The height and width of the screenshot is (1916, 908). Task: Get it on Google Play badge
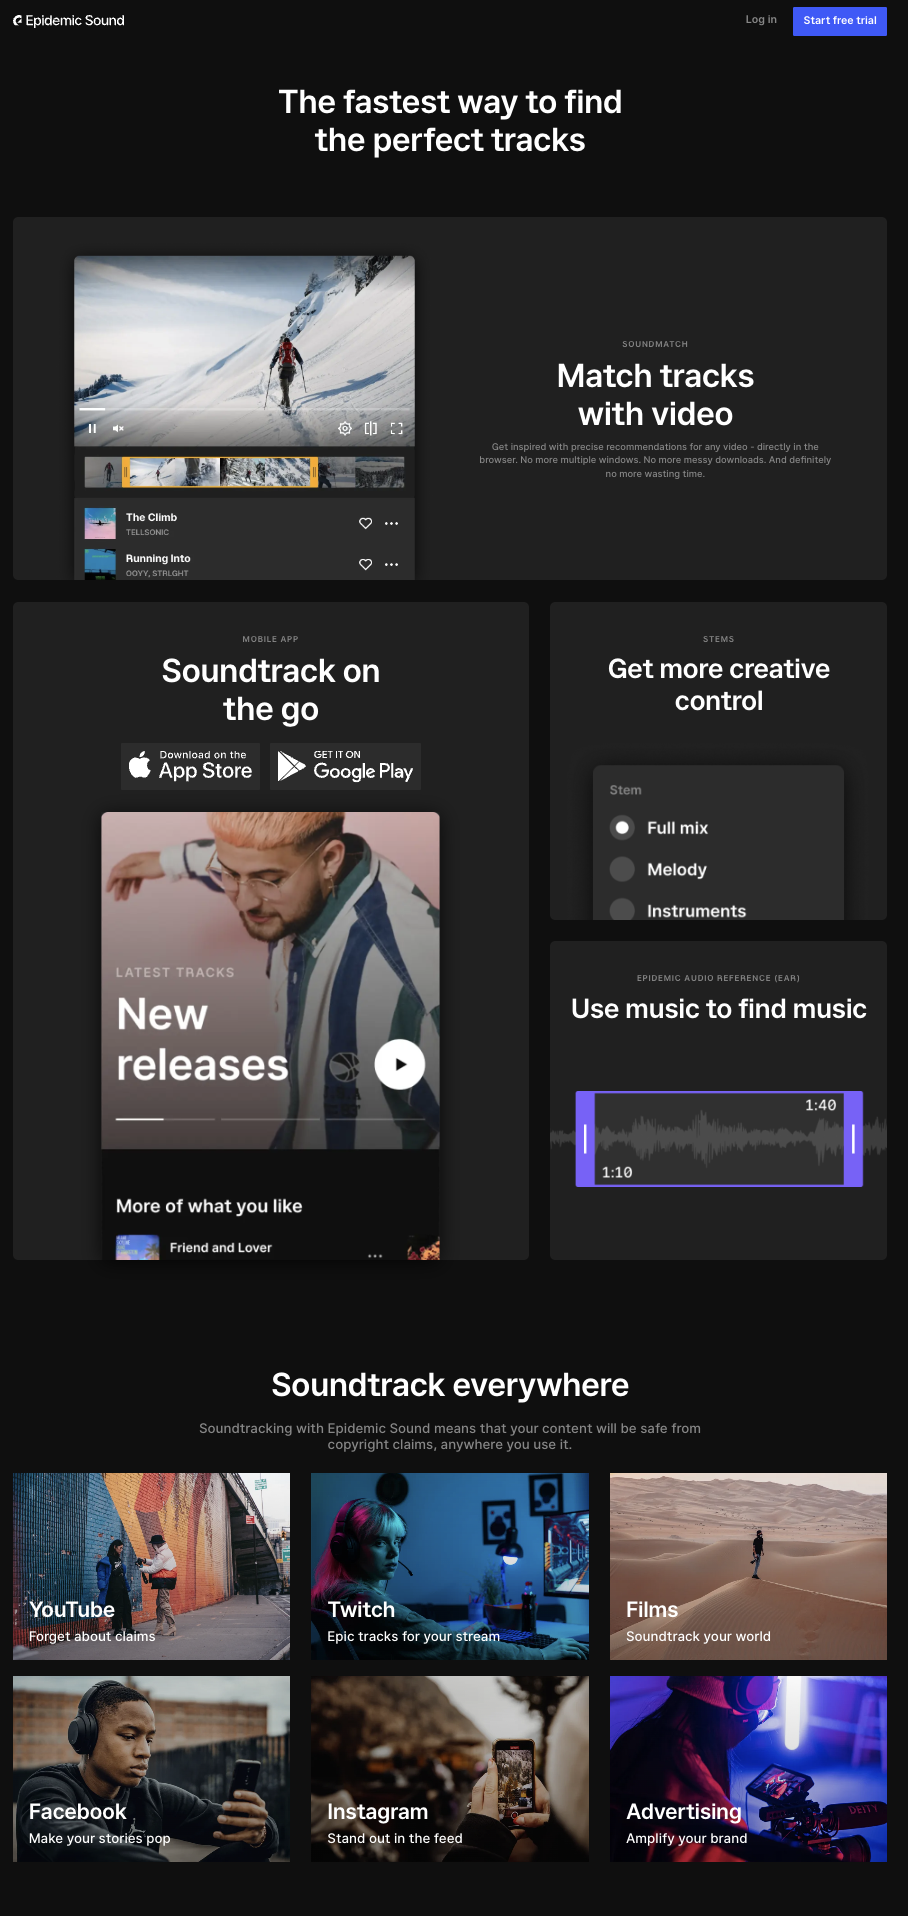(345, 766)
